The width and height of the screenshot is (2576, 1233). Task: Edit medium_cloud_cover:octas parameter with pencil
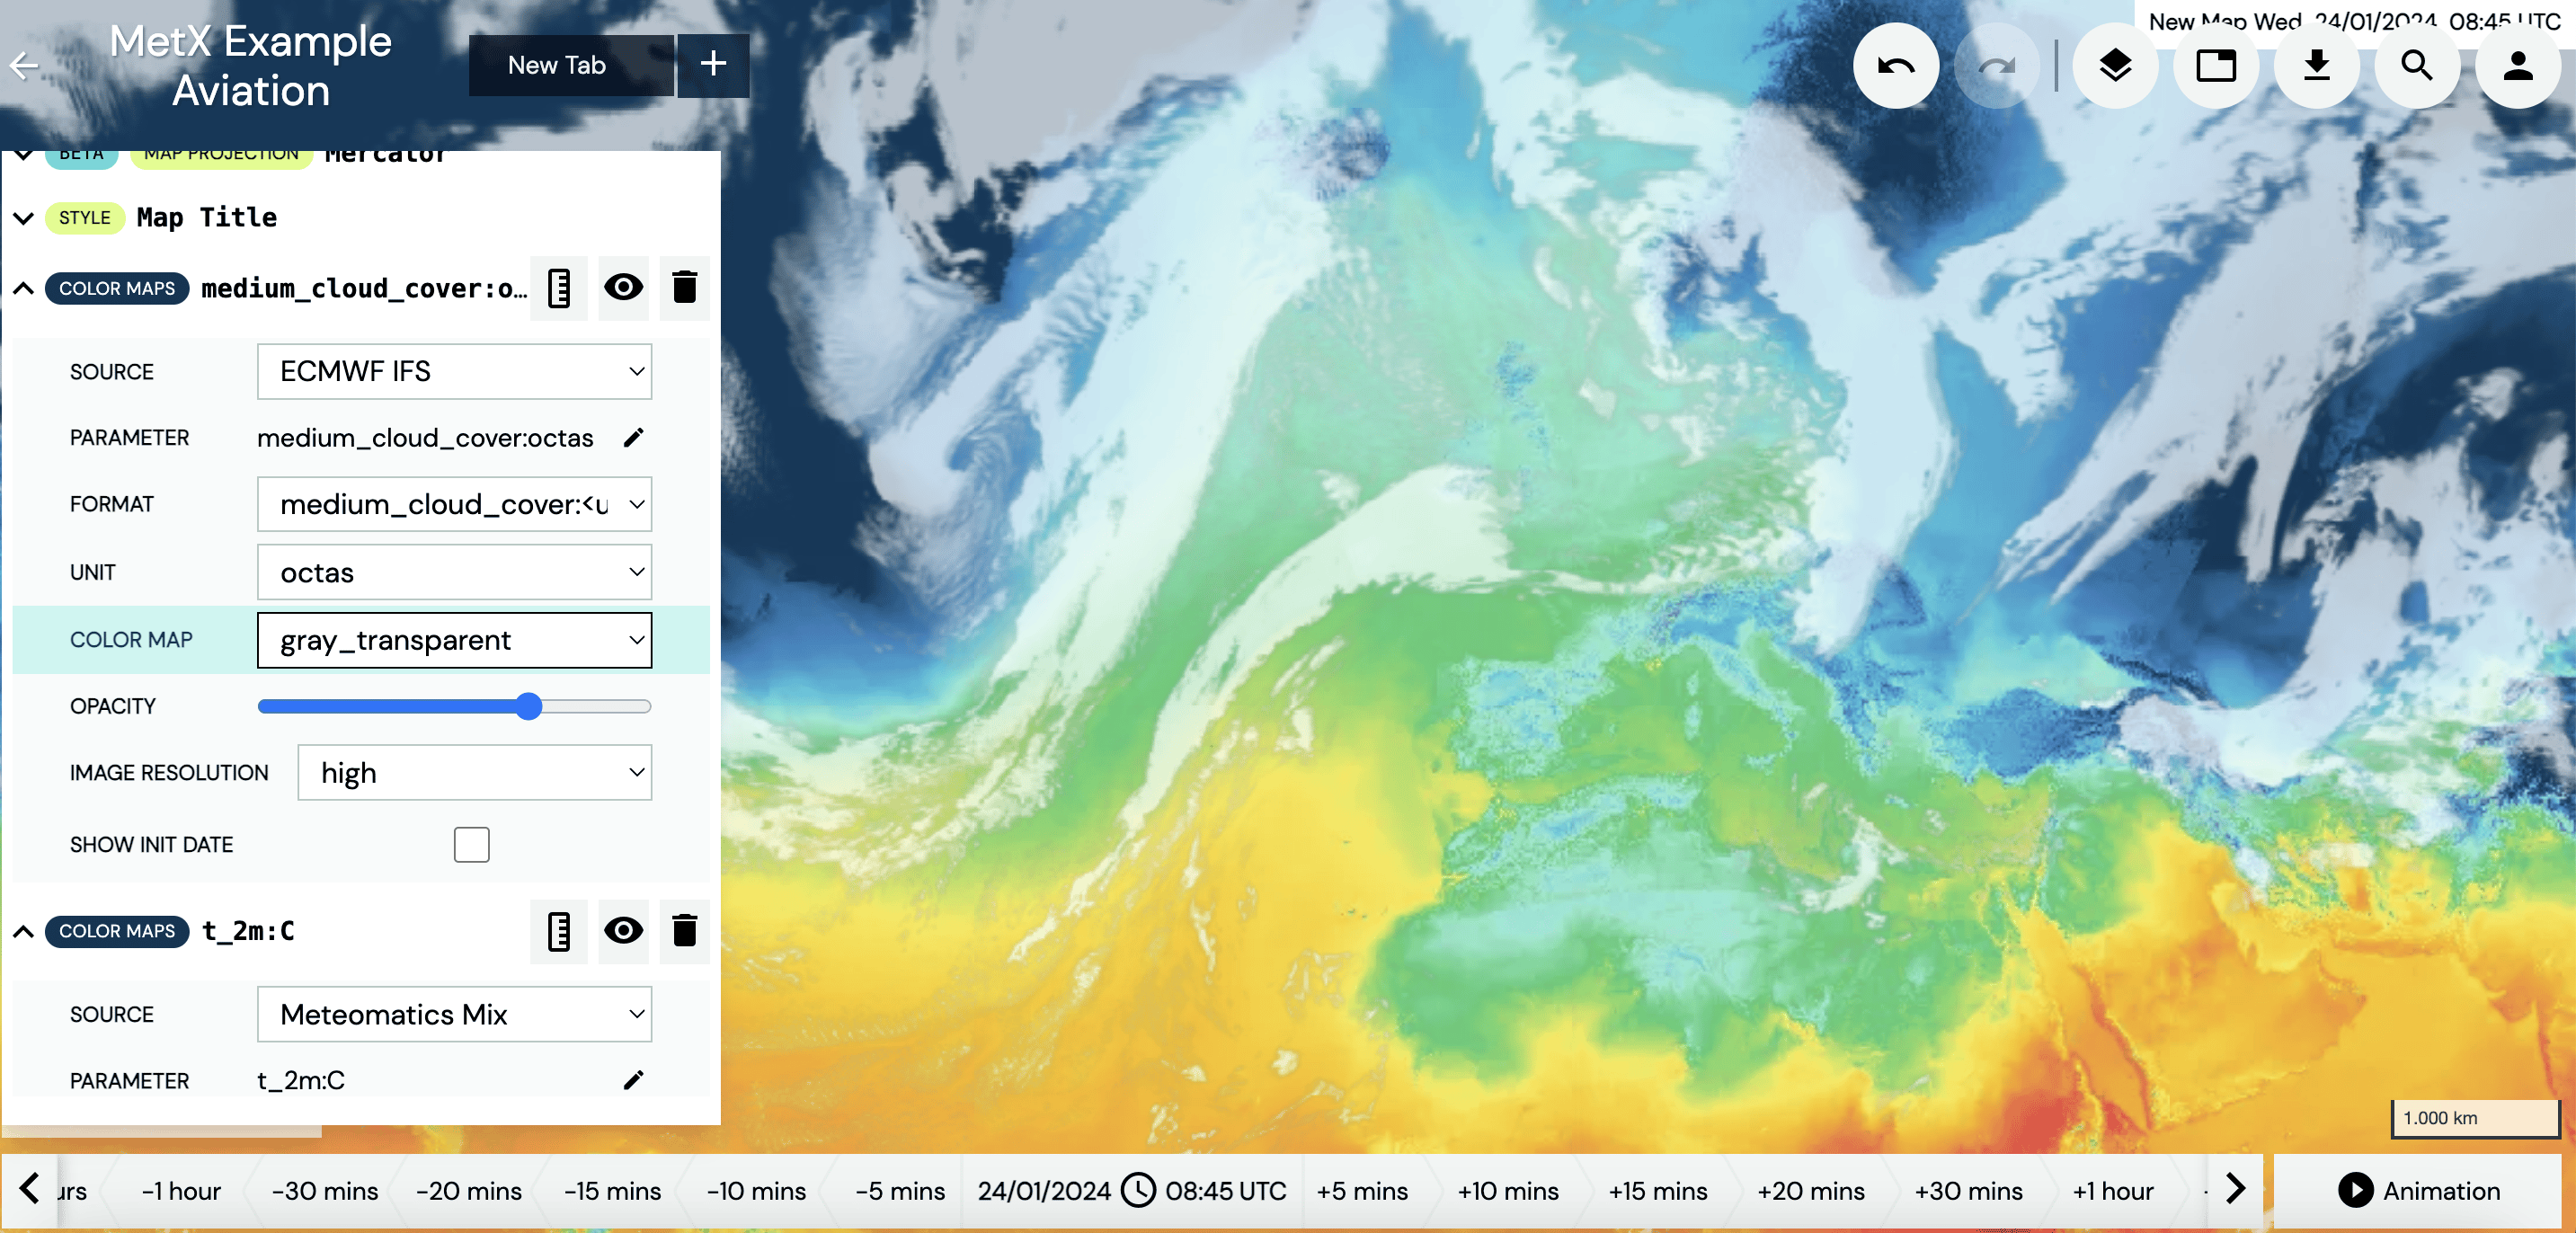click(633, 437)
